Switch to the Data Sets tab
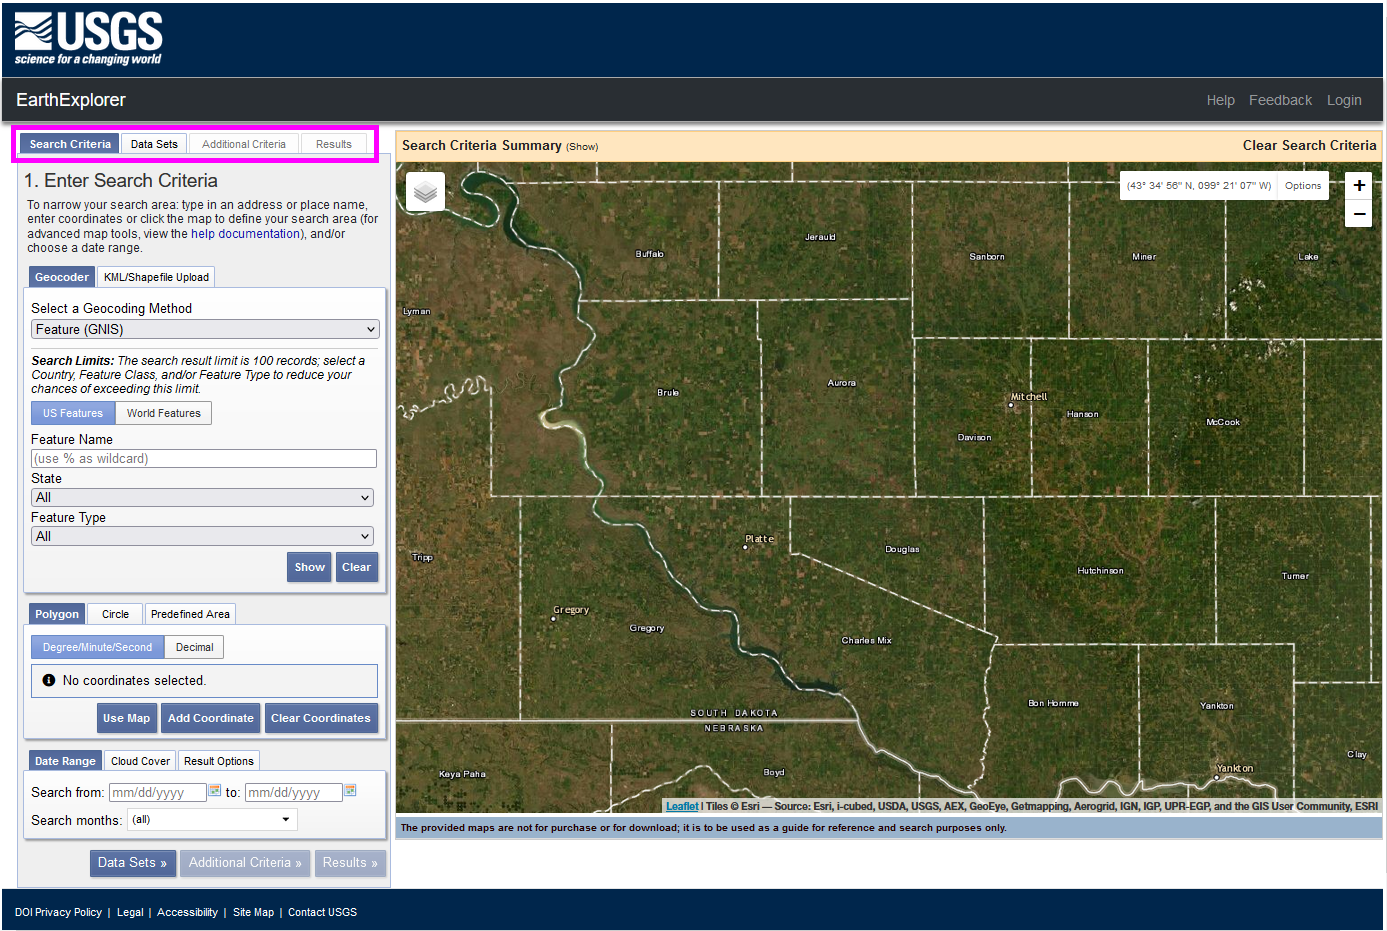The width and height of the screenshot is (1387, 931). click(153, 143)
